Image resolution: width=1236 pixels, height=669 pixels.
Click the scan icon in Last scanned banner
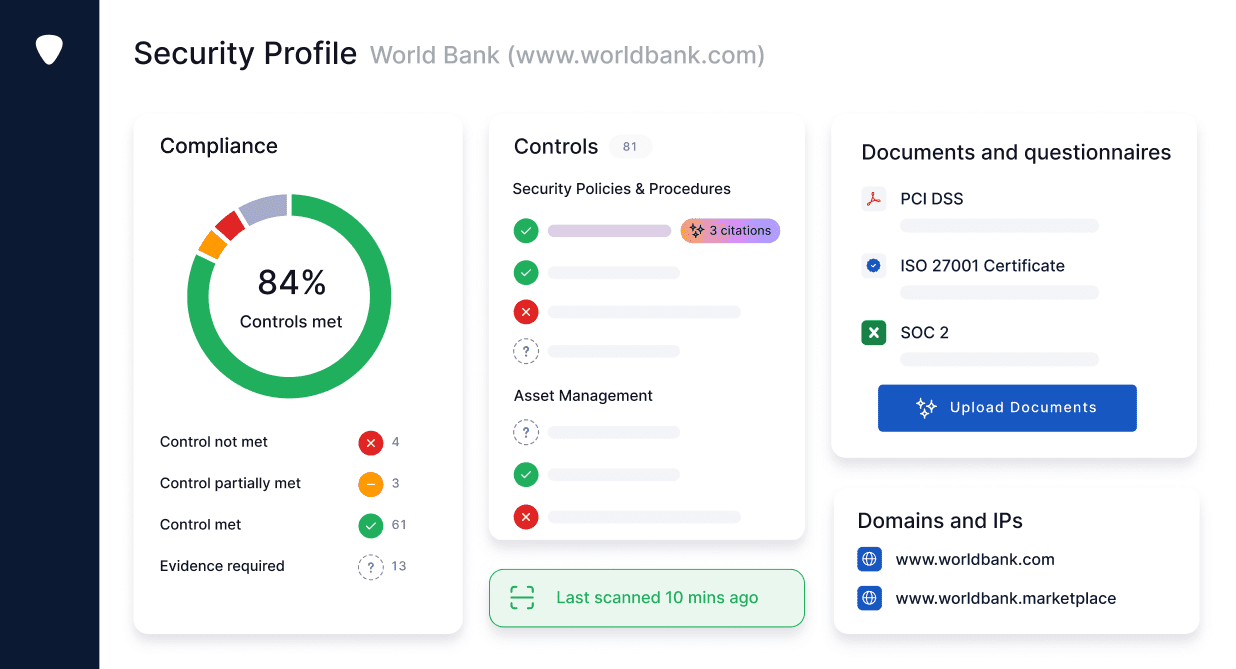pos(522,598)
